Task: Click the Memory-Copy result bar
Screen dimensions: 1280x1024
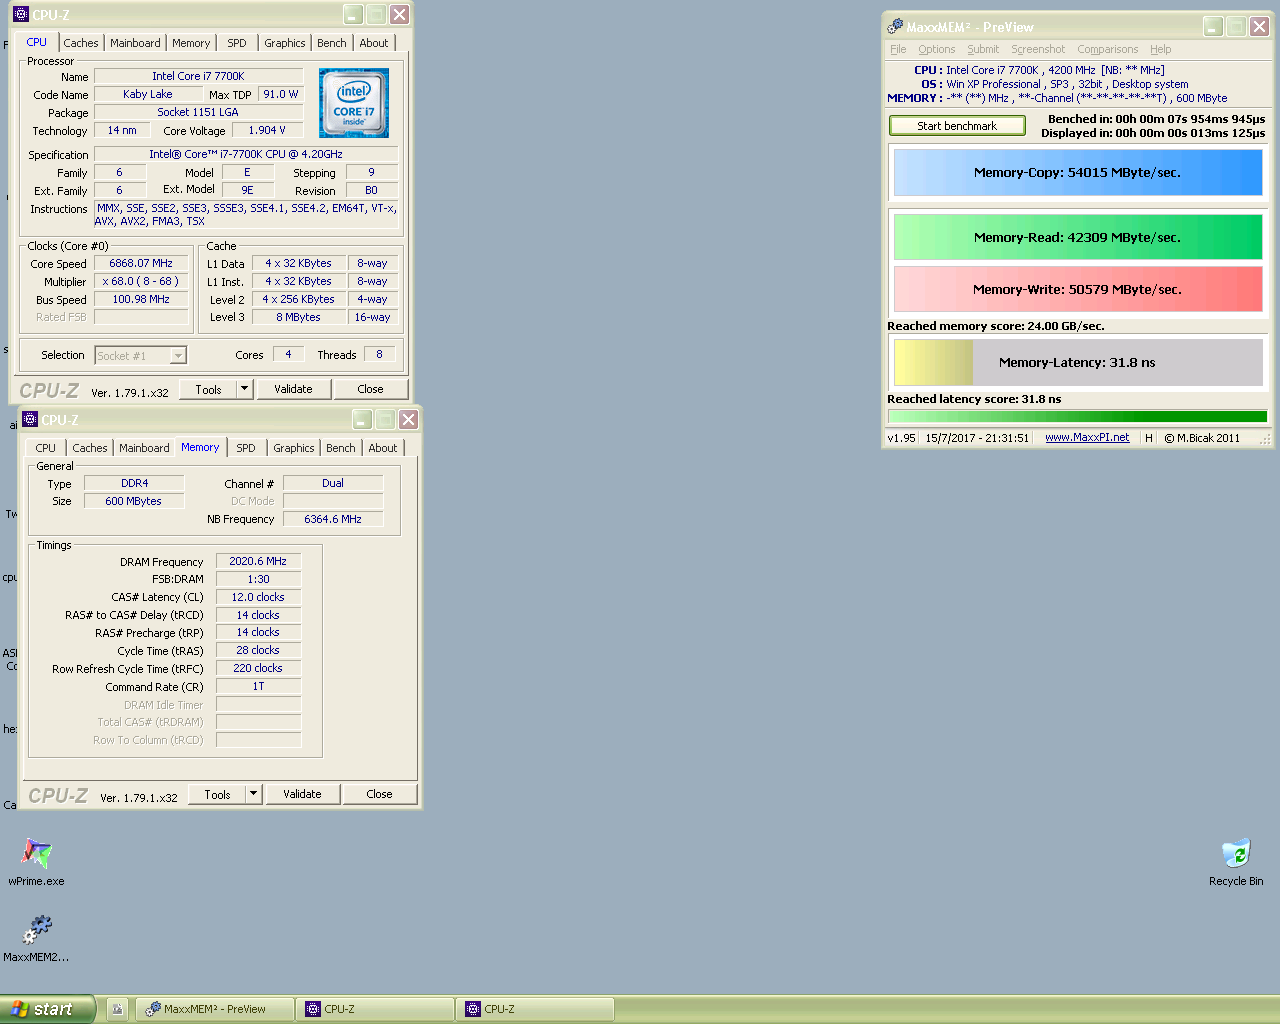Action: click(1078, 172)
